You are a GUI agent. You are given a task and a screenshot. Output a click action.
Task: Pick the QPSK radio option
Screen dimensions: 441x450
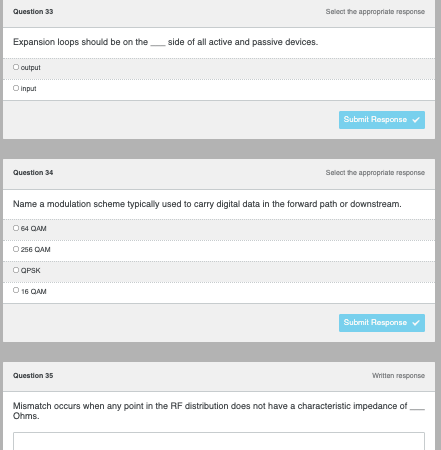point(16,270)
